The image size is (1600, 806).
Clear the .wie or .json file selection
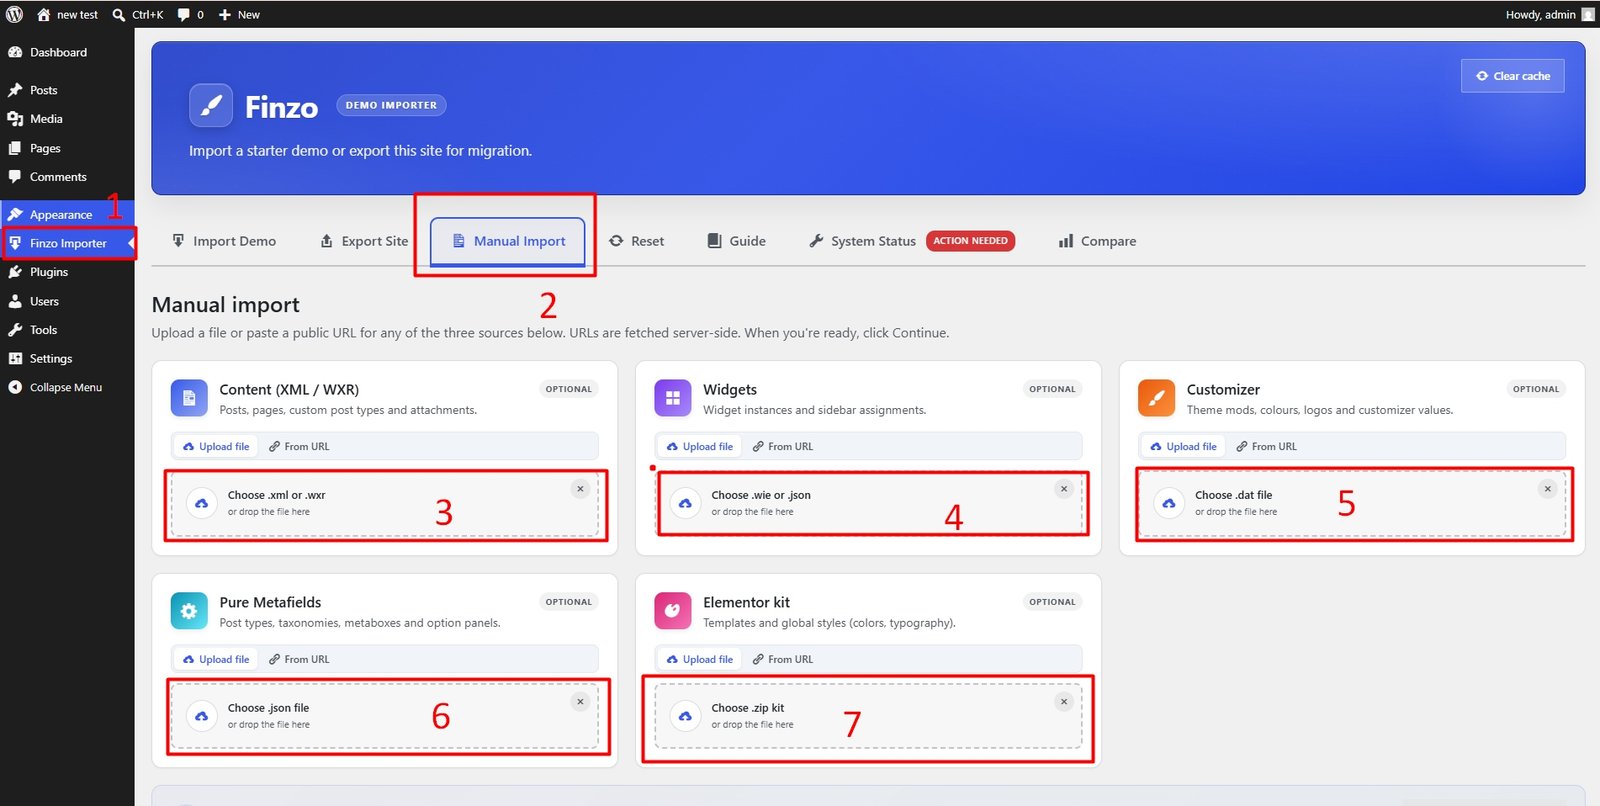1064,489
